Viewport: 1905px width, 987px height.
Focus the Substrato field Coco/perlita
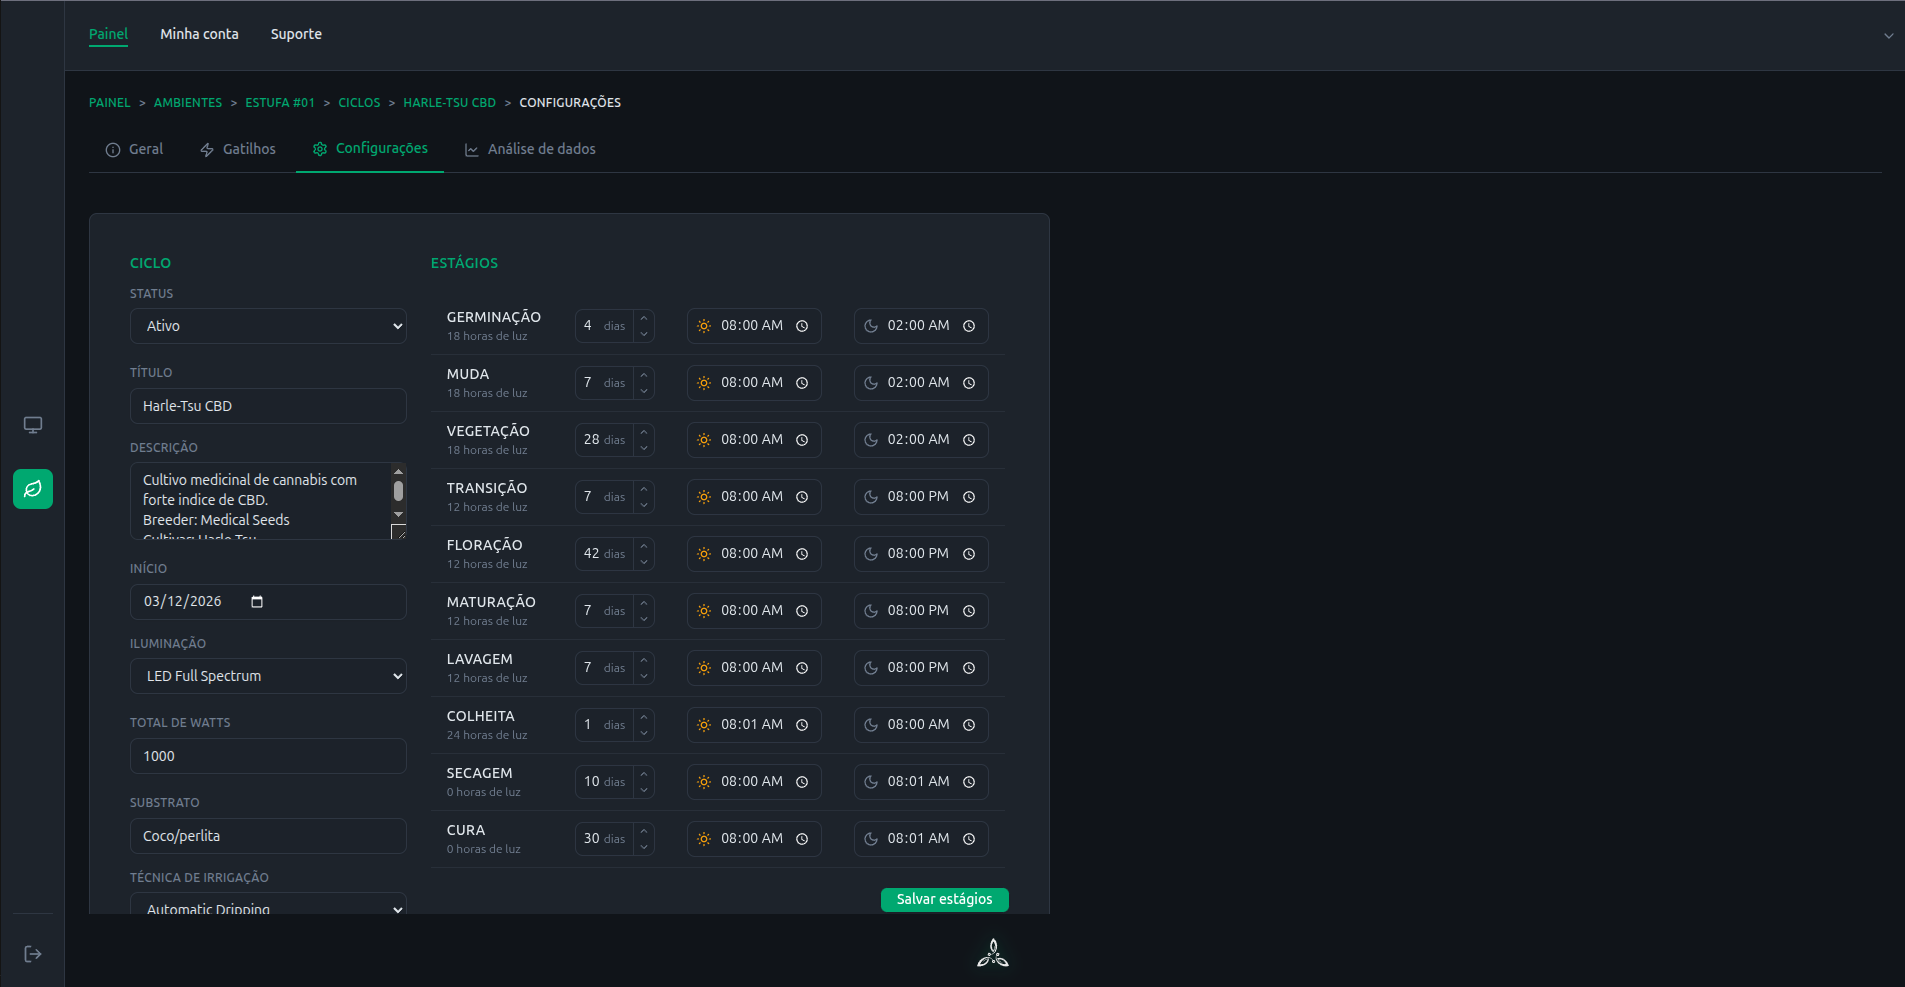pos(268,836)
